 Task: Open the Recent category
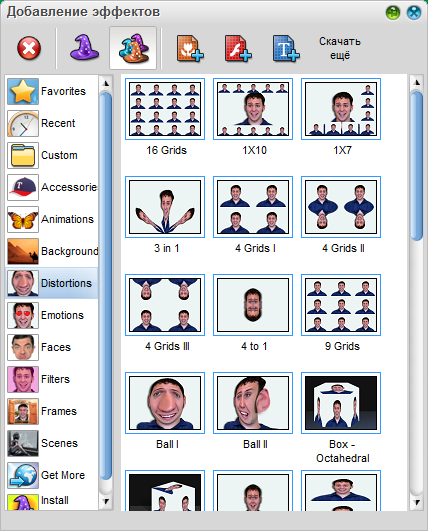[52, 123]
